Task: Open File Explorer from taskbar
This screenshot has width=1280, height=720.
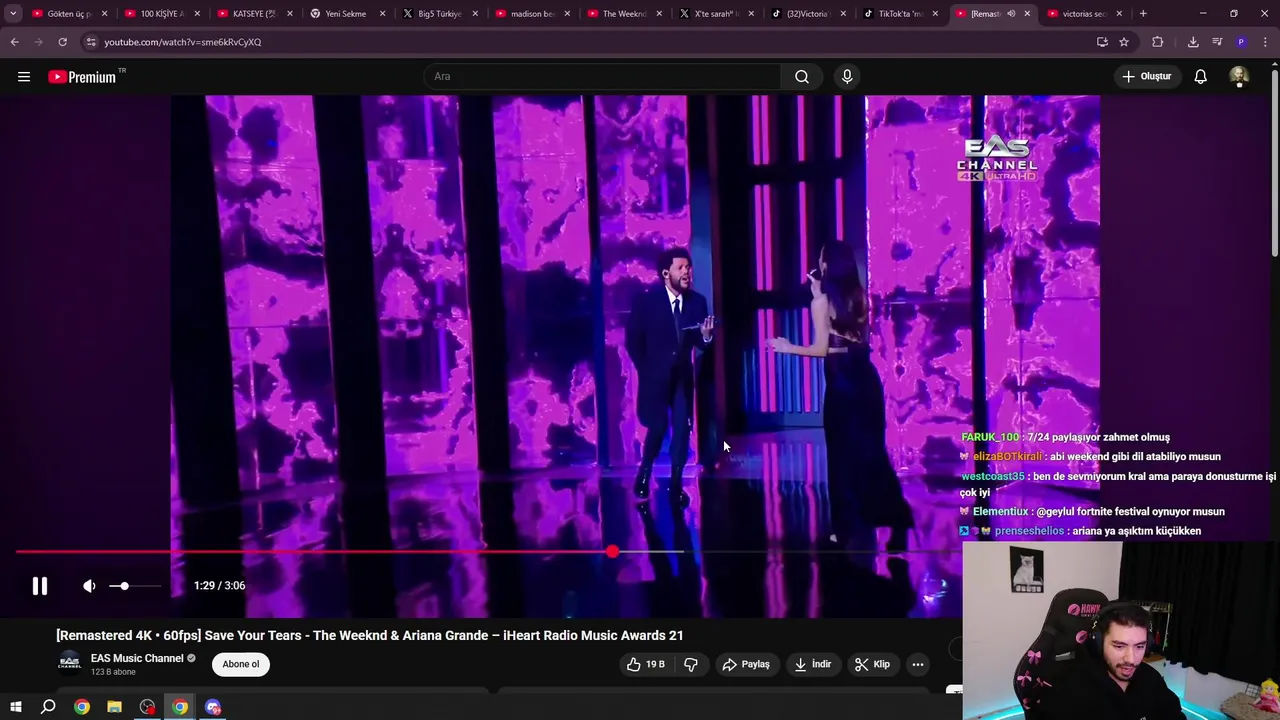Action: [x=114, y=707]
